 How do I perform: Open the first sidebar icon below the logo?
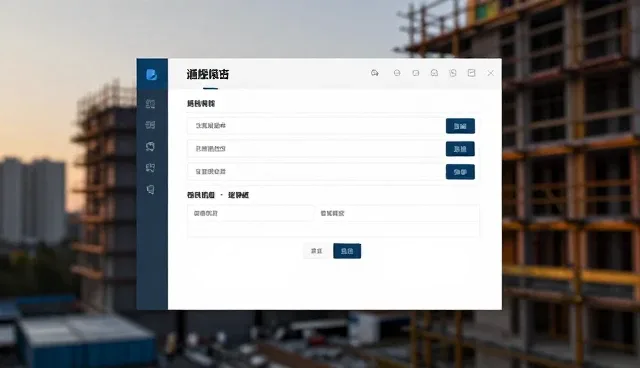[150, 104]
